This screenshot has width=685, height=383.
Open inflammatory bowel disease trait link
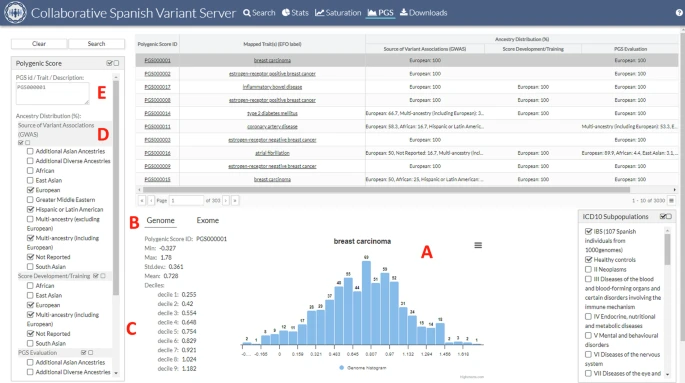click(272, 87)
